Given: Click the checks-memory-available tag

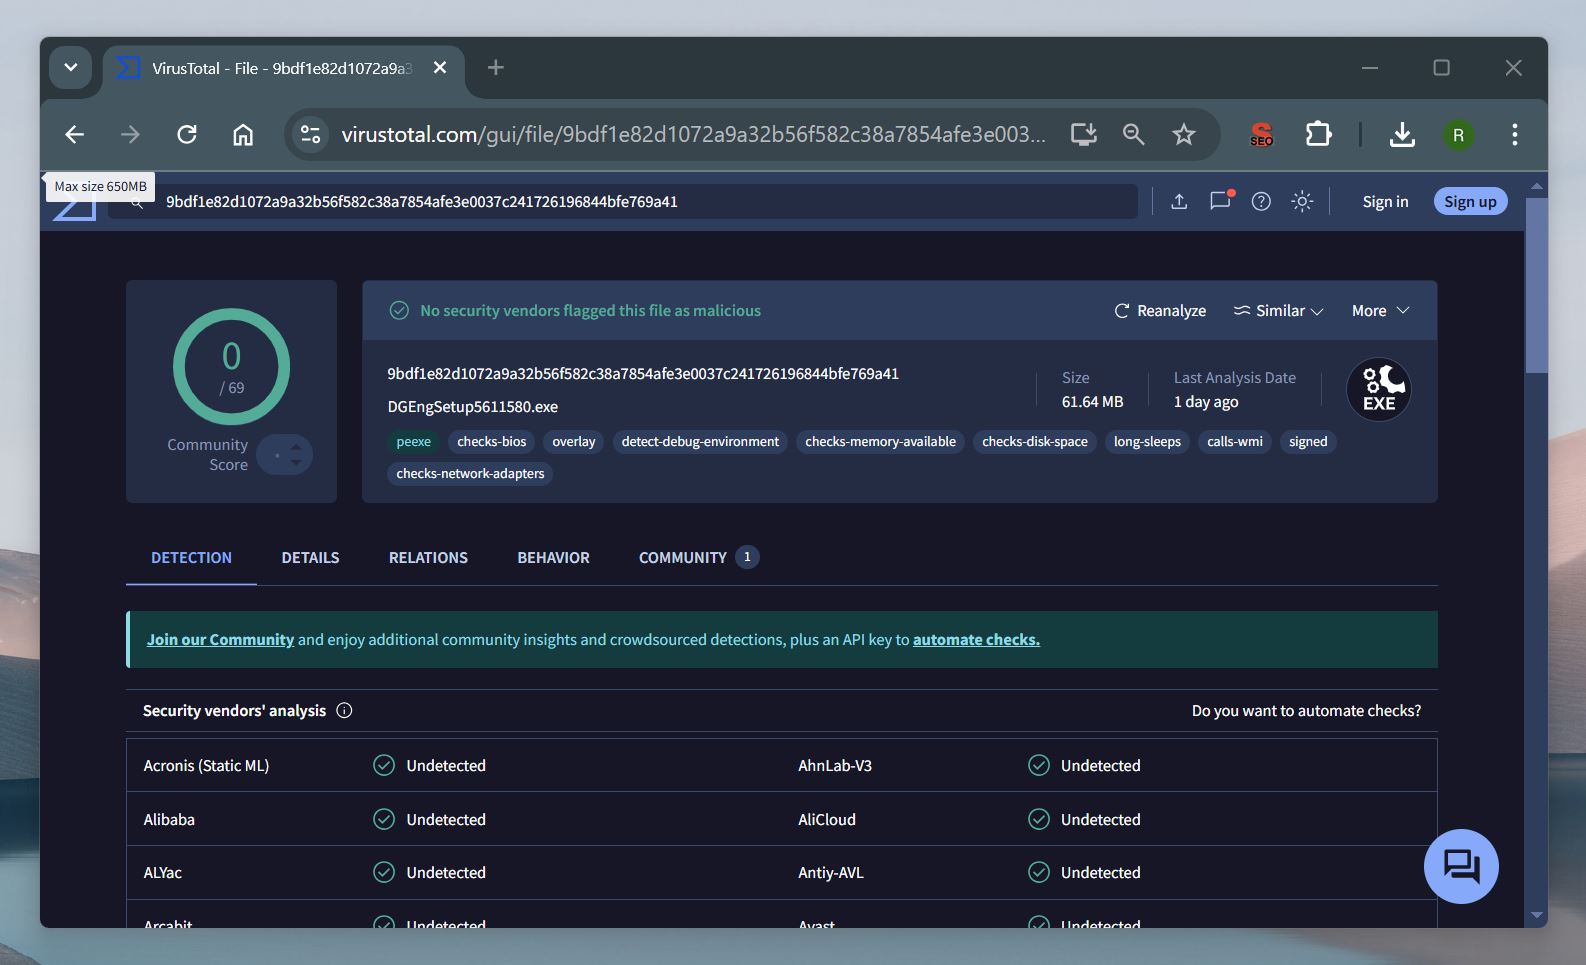Looking at the screenshot, I should tap(880, 441).
